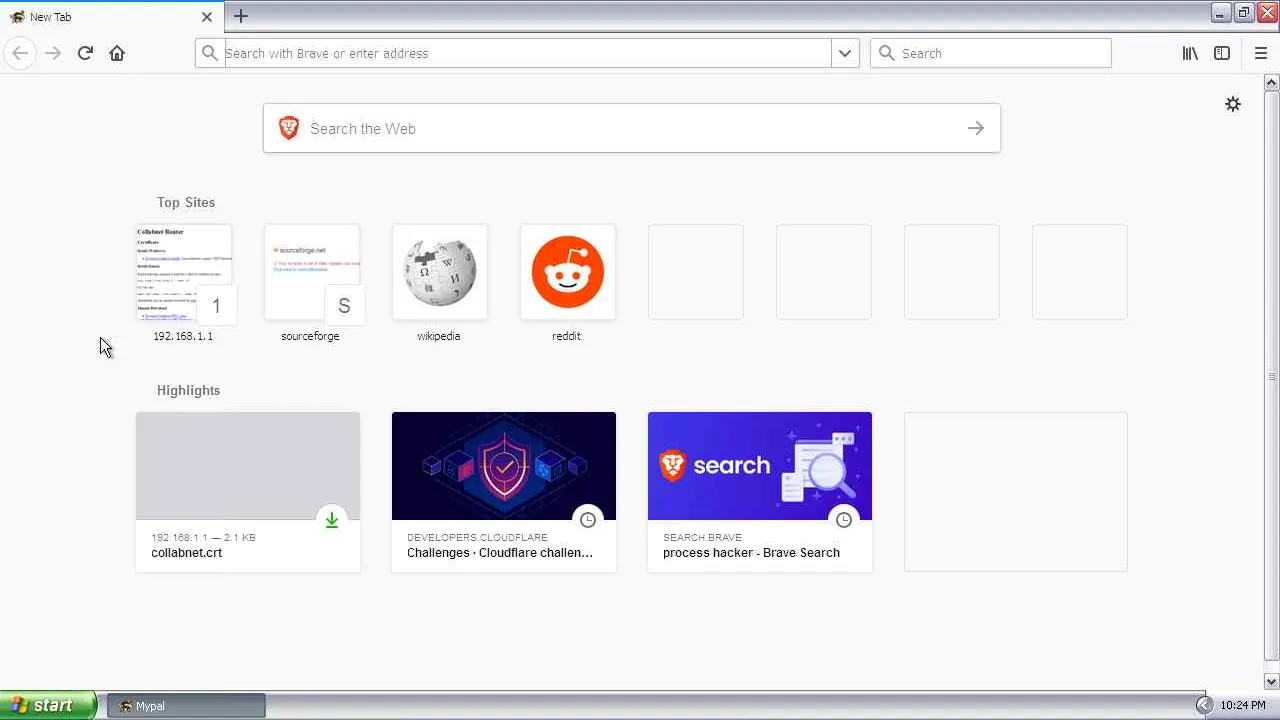Click the taskbar clock showing 10:24 PM
The width and height of the screenshot is (1280, 720).
pyautogui.click(x=1243, y=706)
